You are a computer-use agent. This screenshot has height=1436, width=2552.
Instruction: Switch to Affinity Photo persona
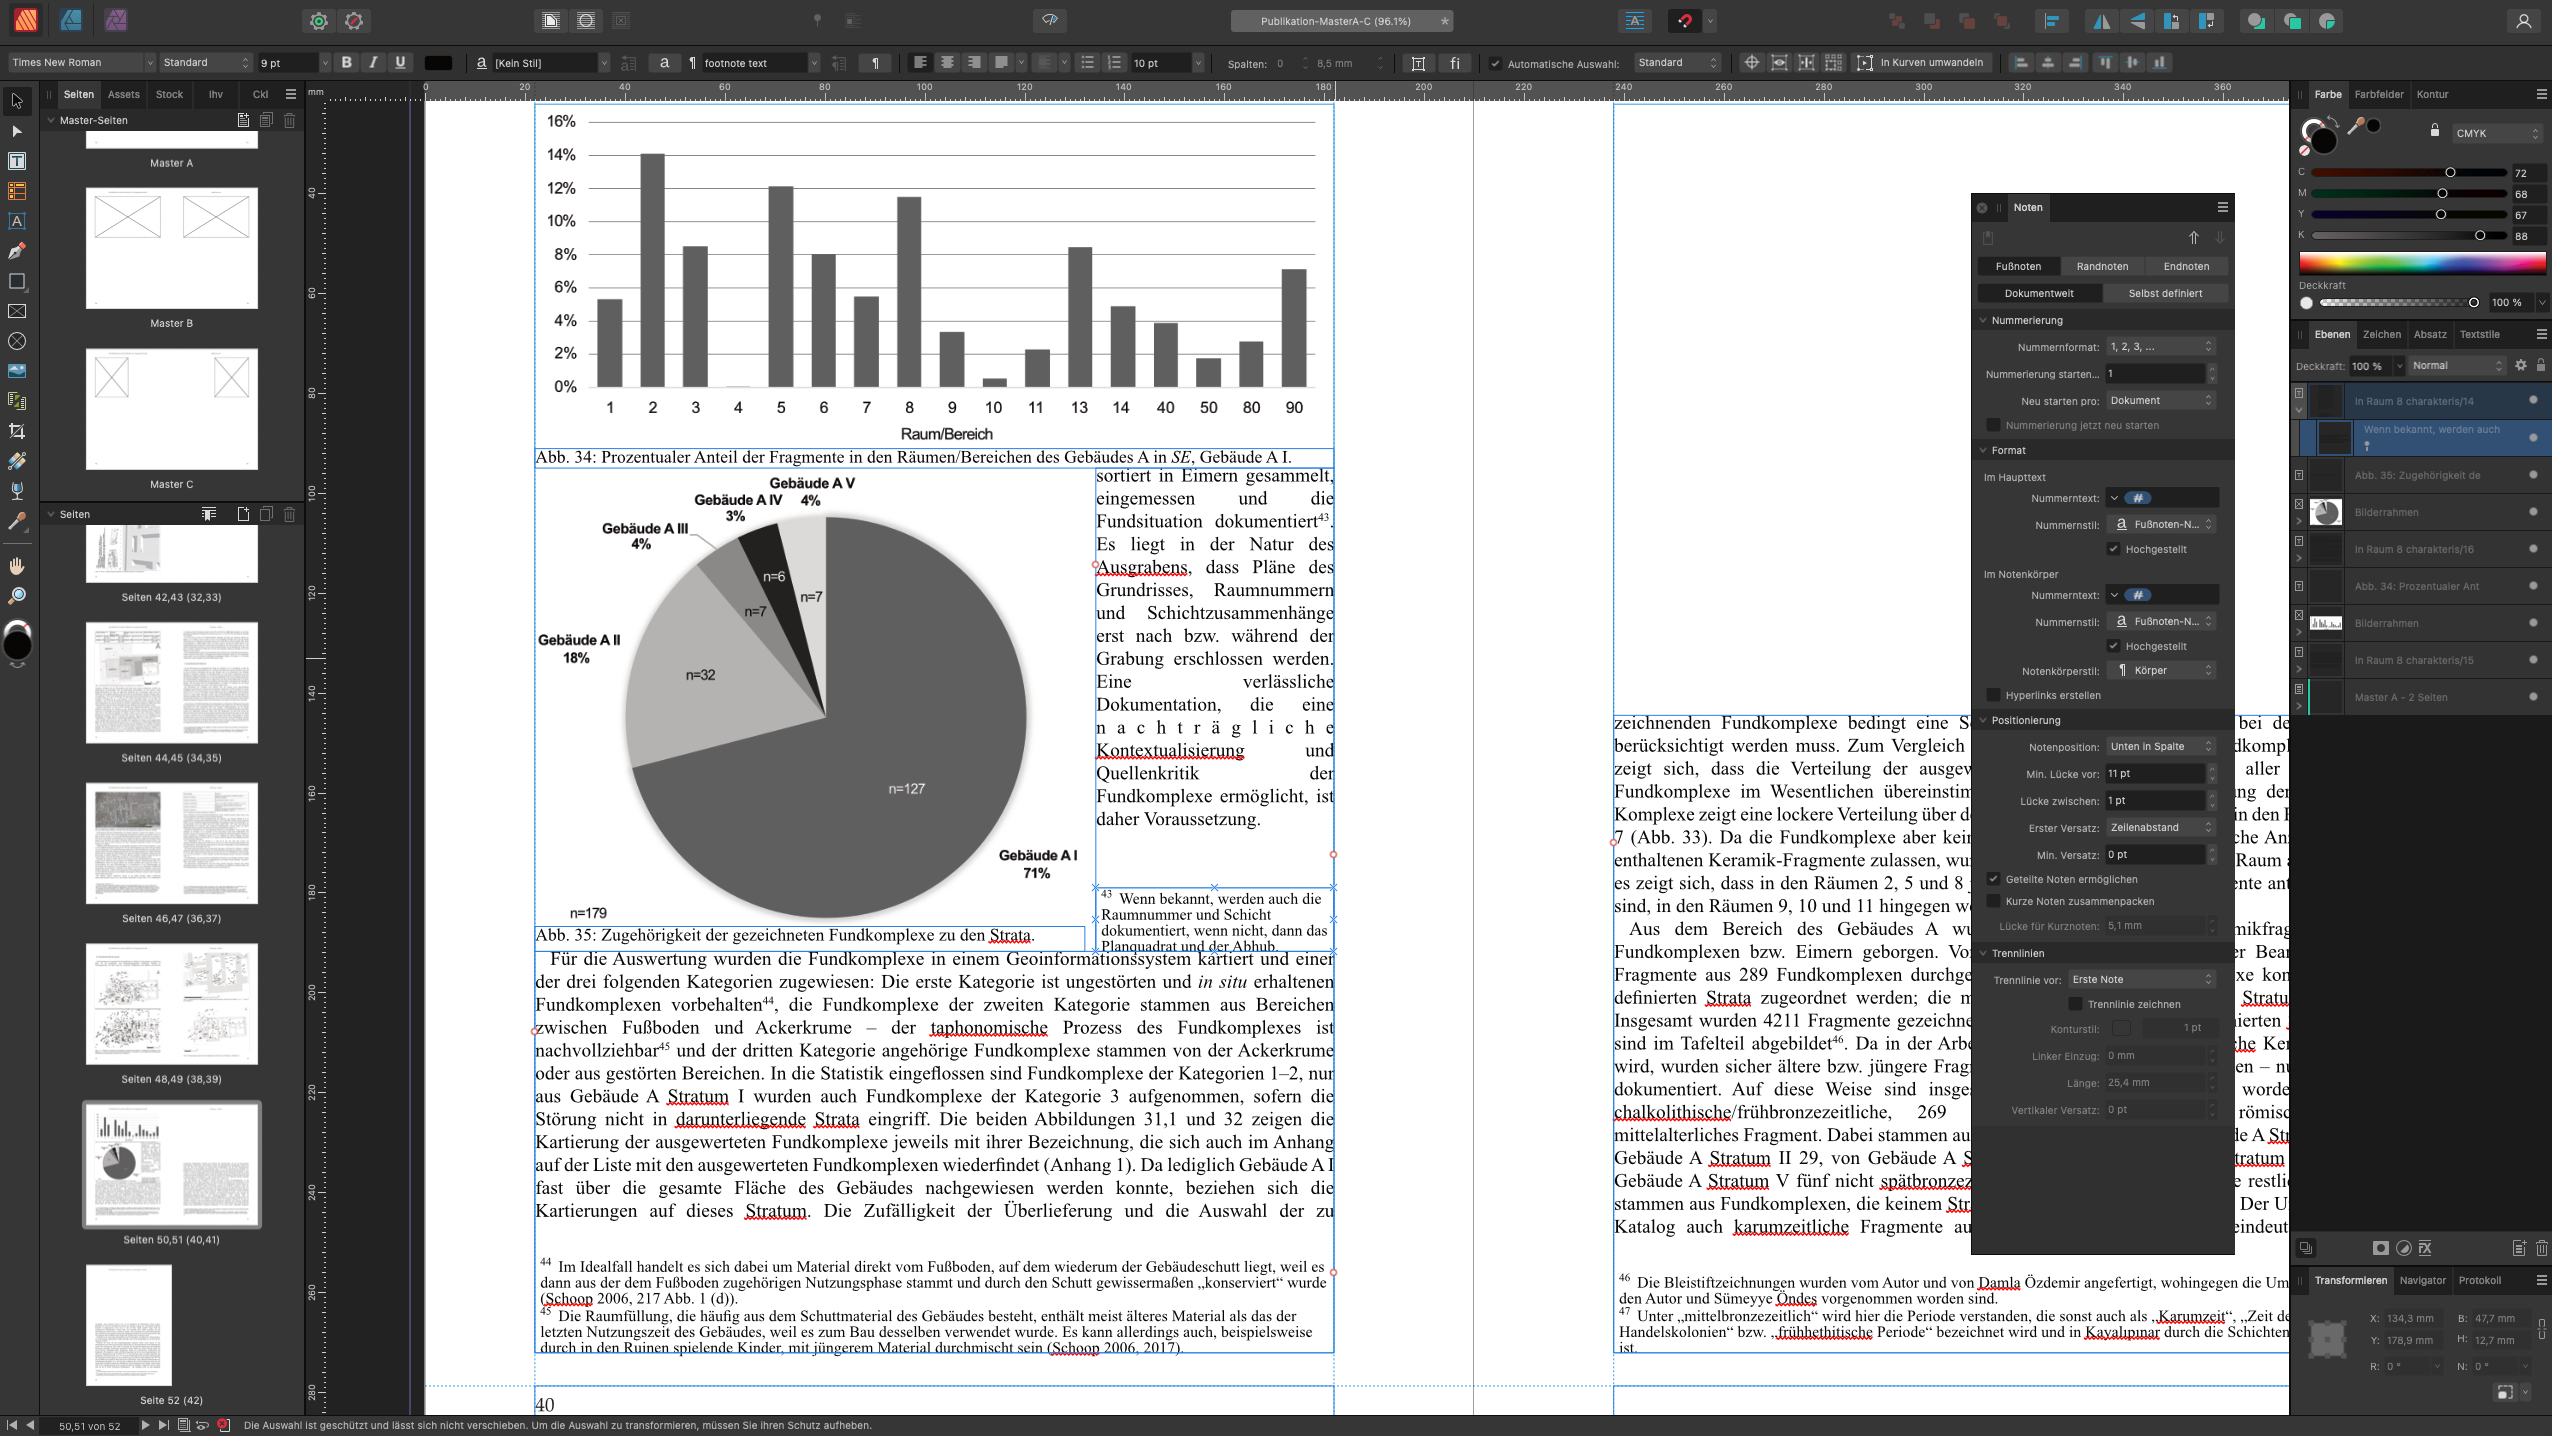pos(117,20)
